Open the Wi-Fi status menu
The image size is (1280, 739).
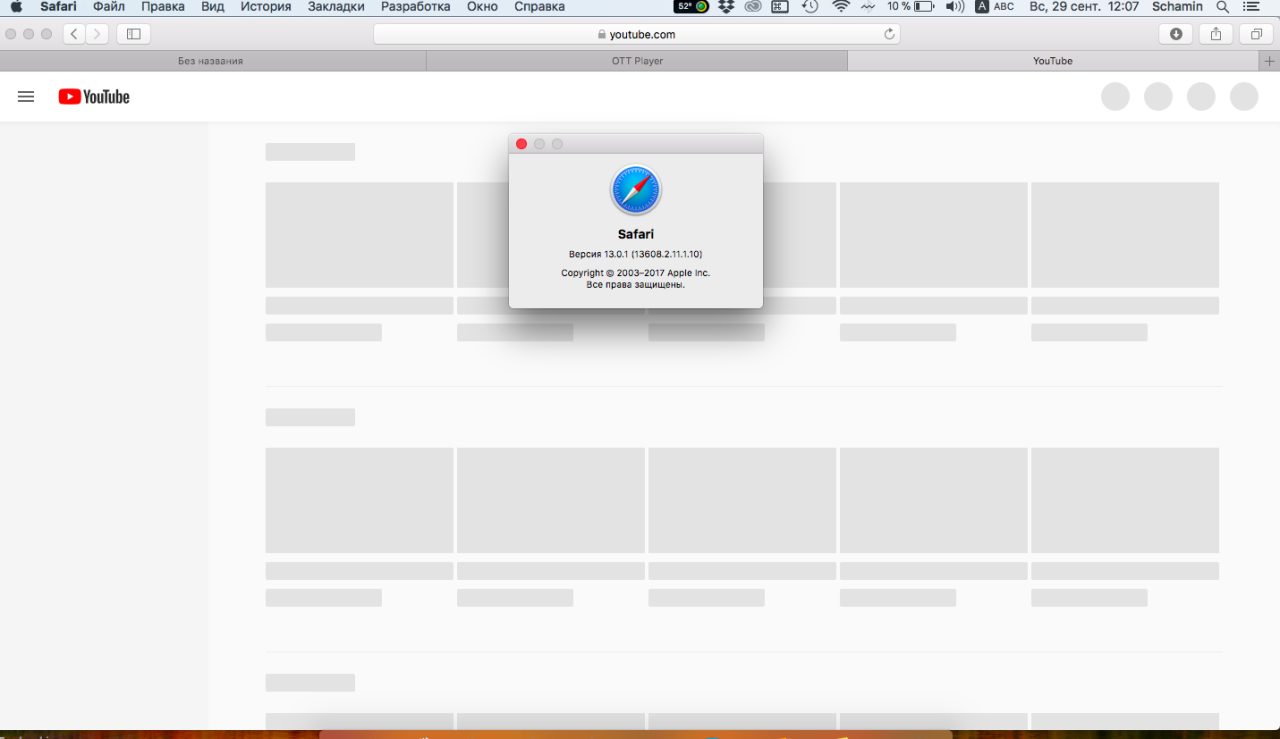(841, 7)
